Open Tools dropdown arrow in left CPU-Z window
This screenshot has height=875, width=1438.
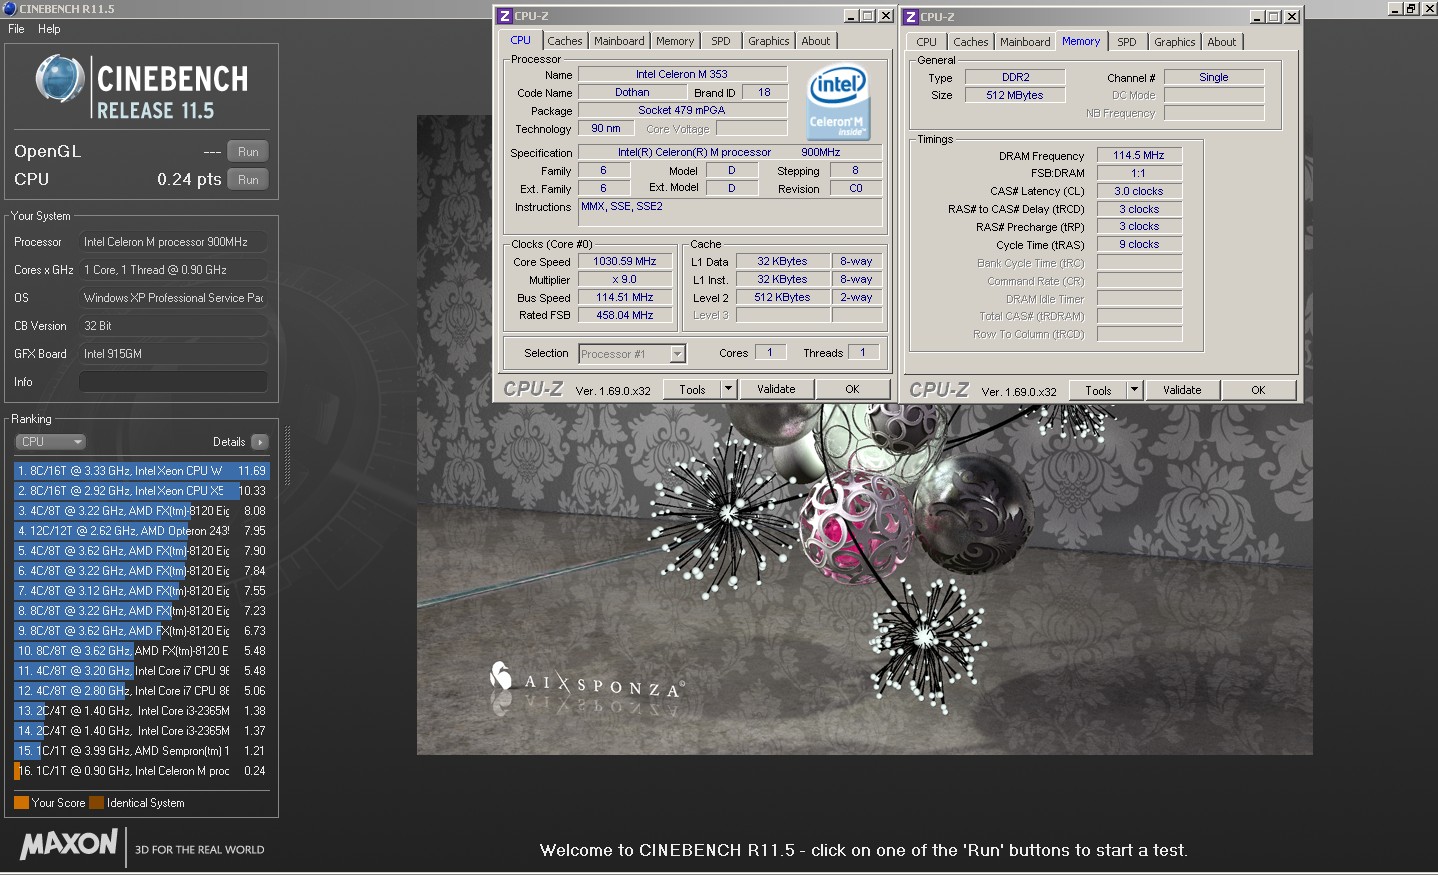click(x=728, y=390)
